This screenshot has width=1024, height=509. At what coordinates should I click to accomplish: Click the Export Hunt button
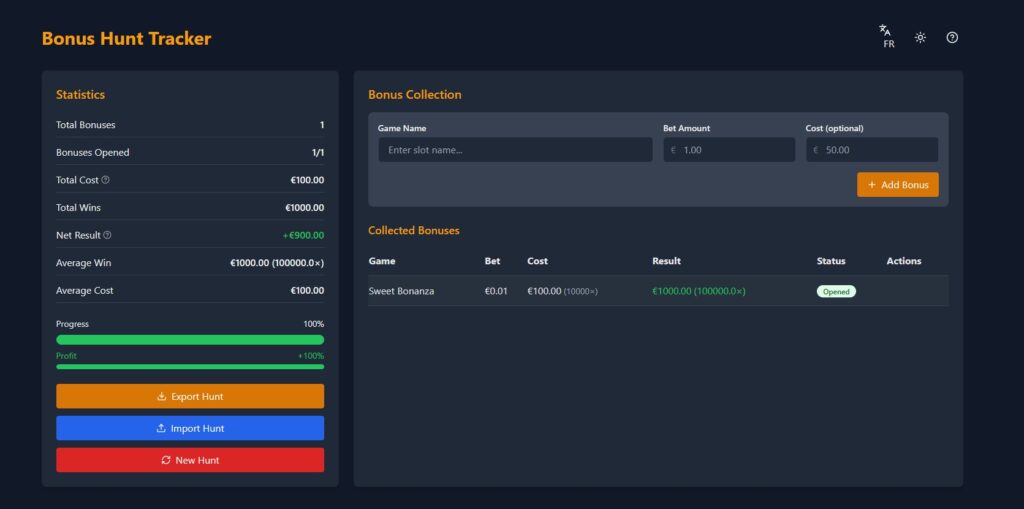coord(190,396)
